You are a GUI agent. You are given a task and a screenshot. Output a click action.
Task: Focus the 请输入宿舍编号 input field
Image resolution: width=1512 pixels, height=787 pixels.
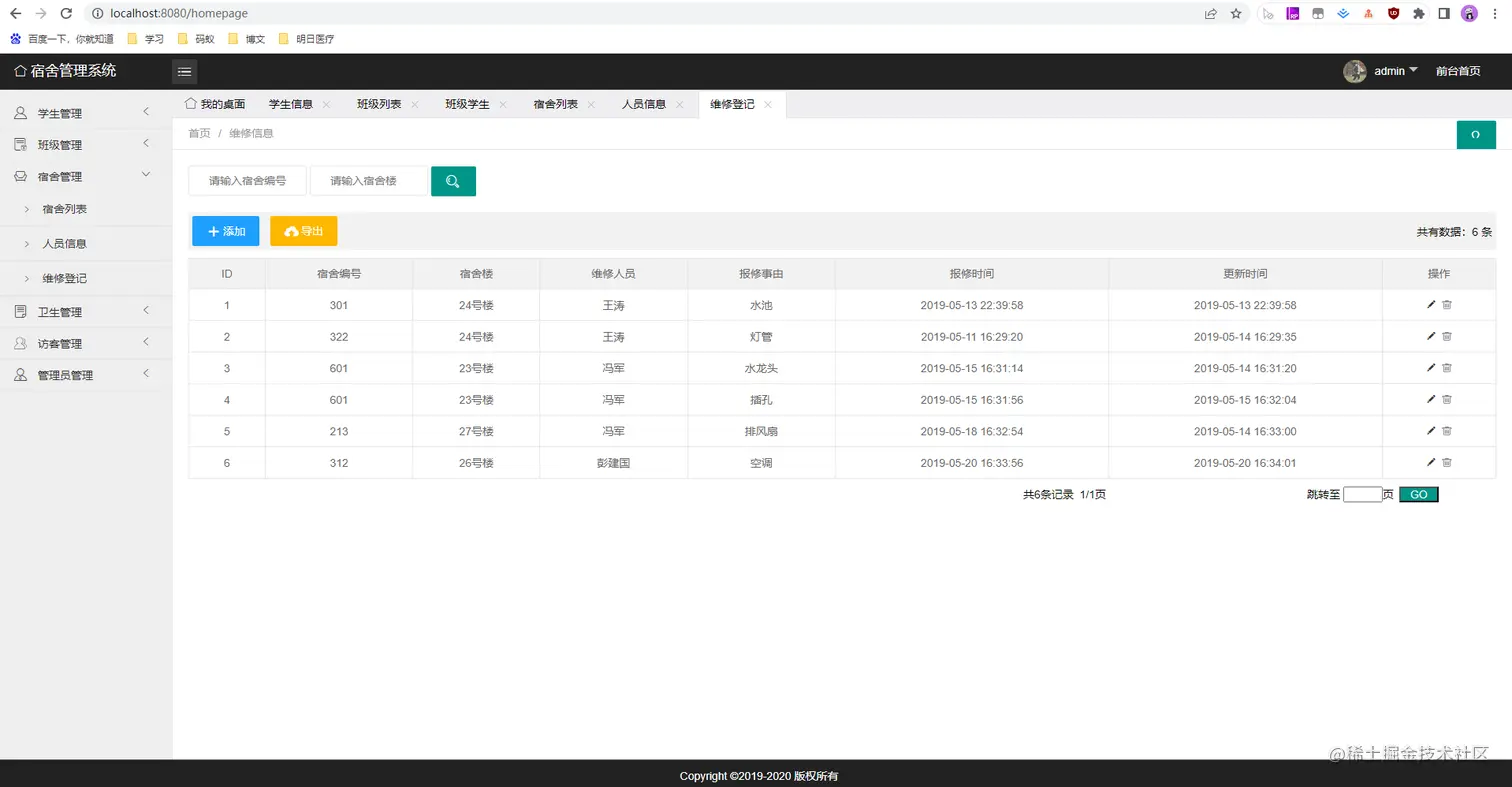[x=247, y=181]
